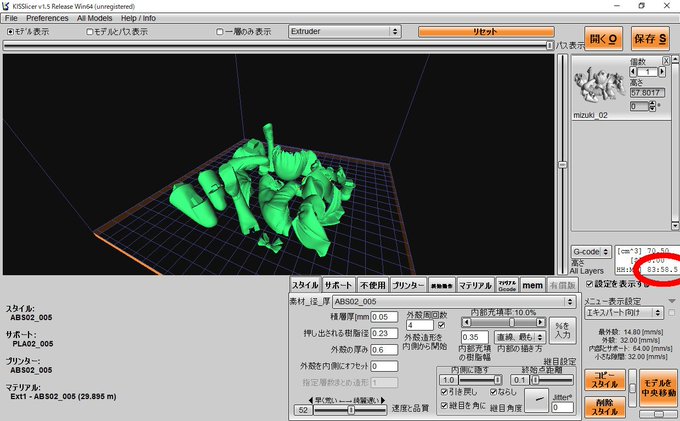Toggle 引き戻し checkbox
This screenshot has height=421, width=680.
444,392
